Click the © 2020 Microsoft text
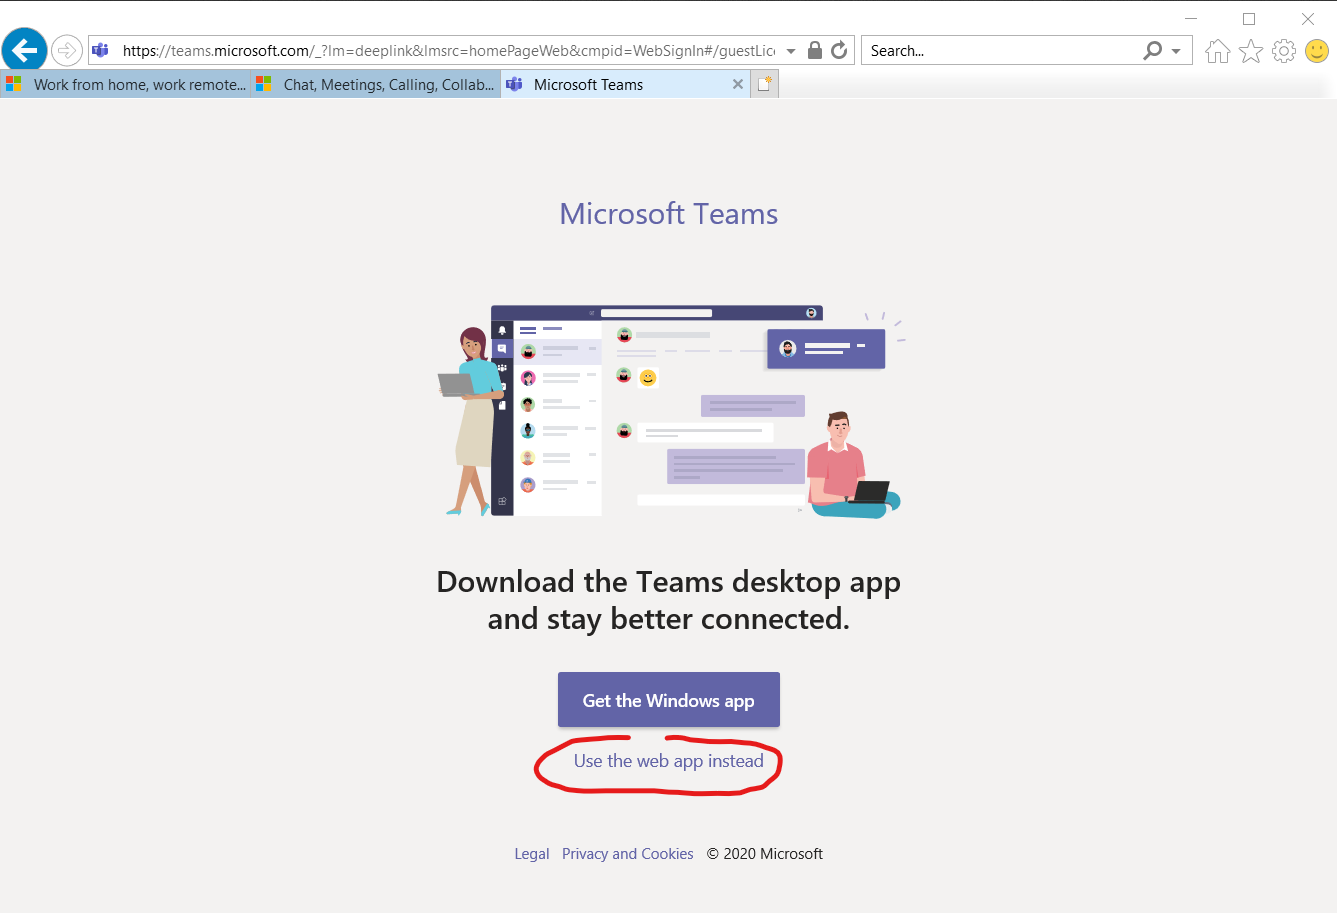 765,854
